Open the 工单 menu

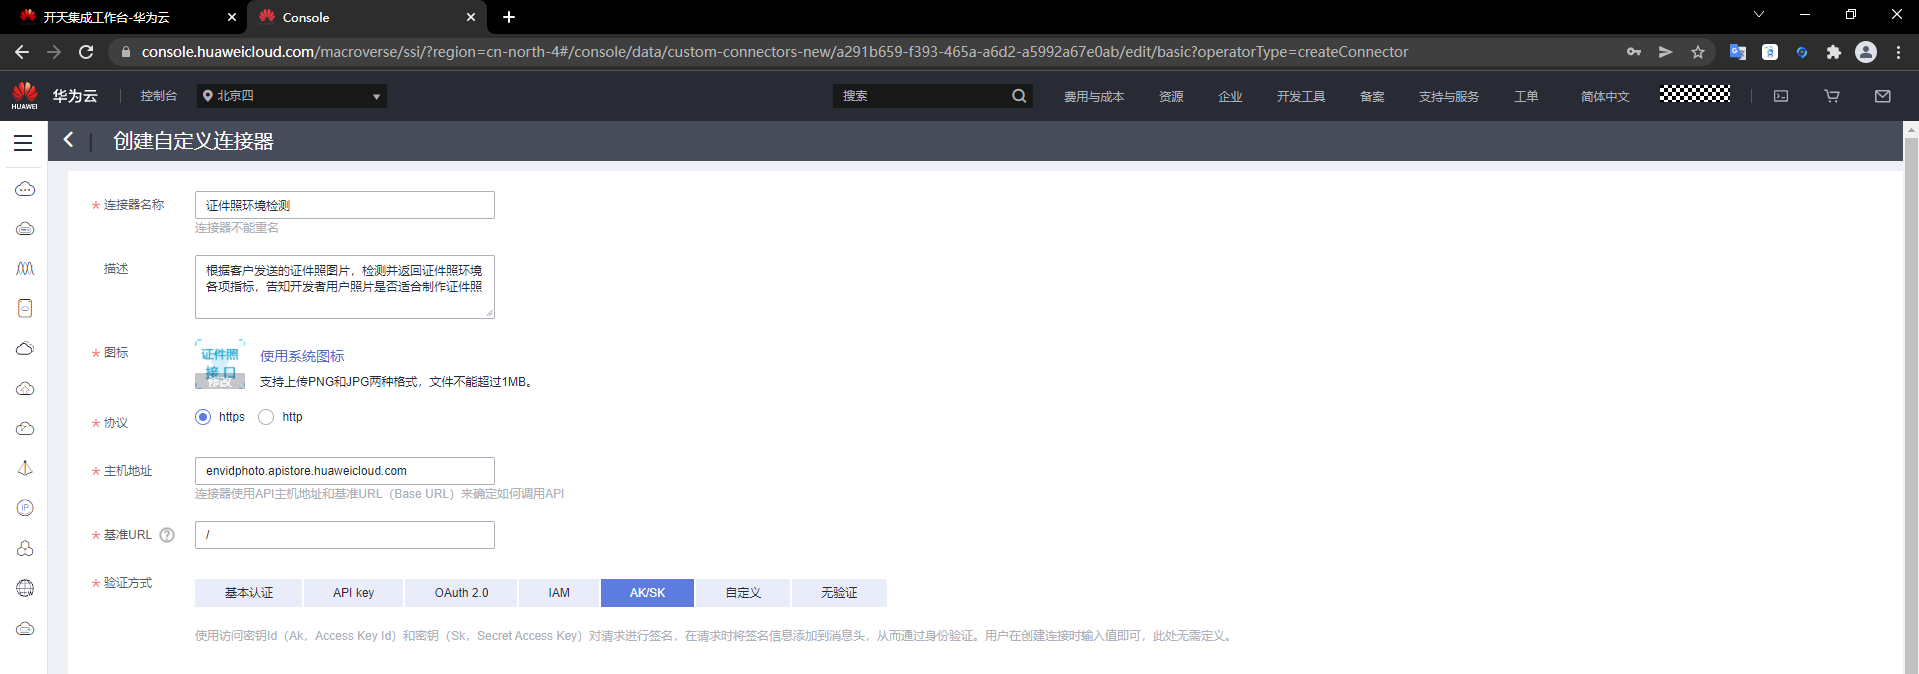[1526, 97]
